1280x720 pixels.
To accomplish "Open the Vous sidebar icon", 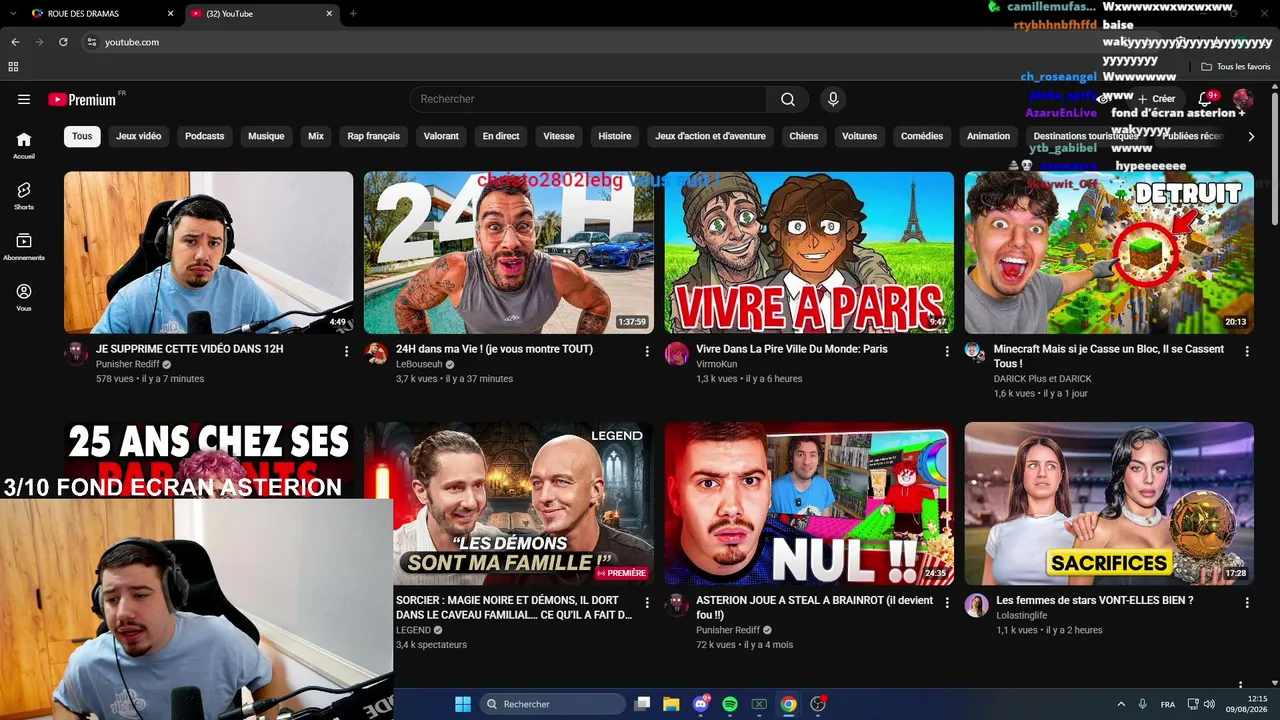I will point(24,298).
